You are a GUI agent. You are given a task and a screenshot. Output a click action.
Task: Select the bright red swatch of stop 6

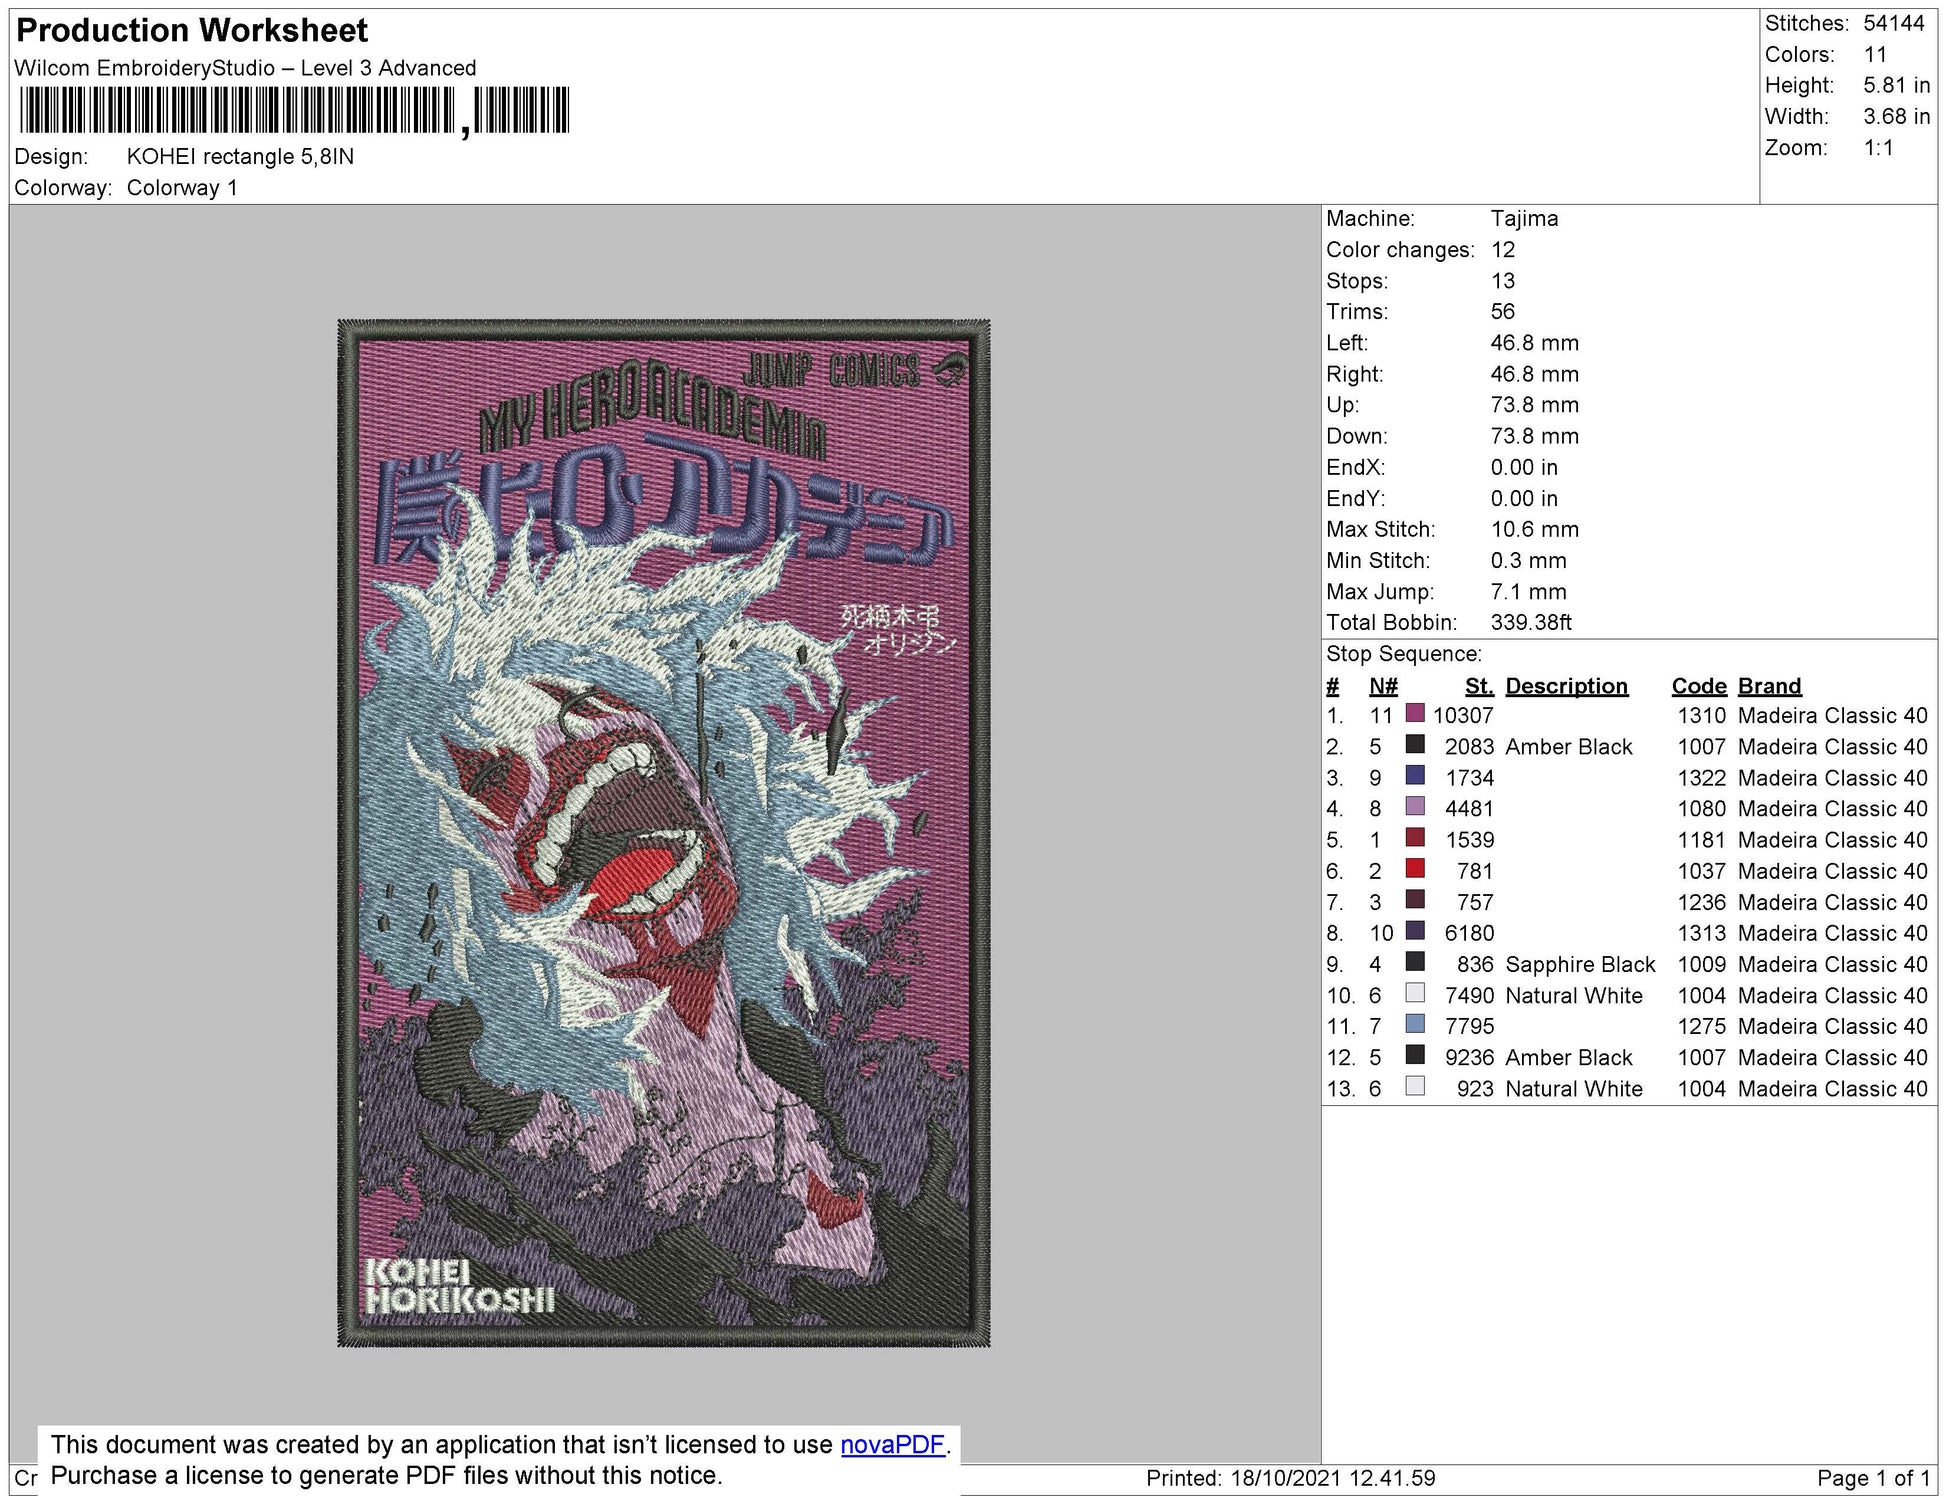point(1415,869)
